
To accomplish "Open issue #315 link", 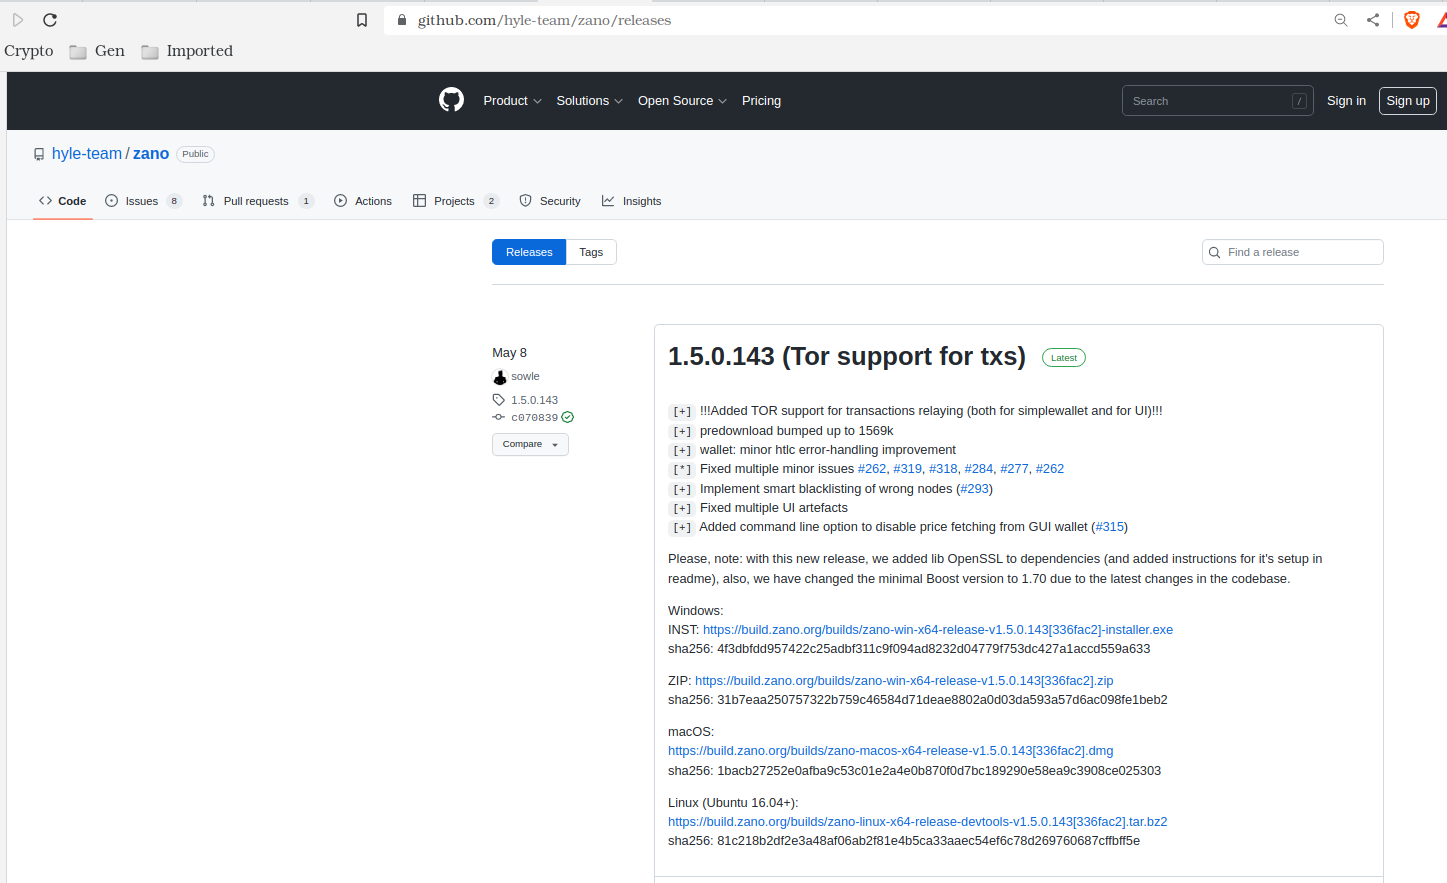I will tap(1110, 527).
